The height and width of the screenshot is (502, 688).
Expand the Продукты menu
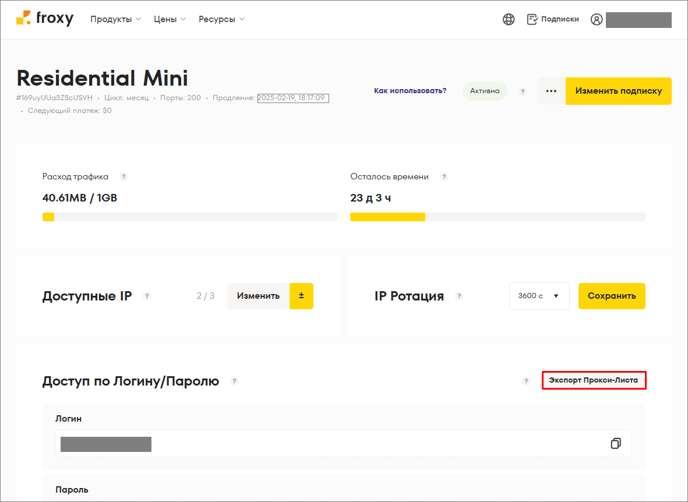pyautogui.click(x=115, y=19)
